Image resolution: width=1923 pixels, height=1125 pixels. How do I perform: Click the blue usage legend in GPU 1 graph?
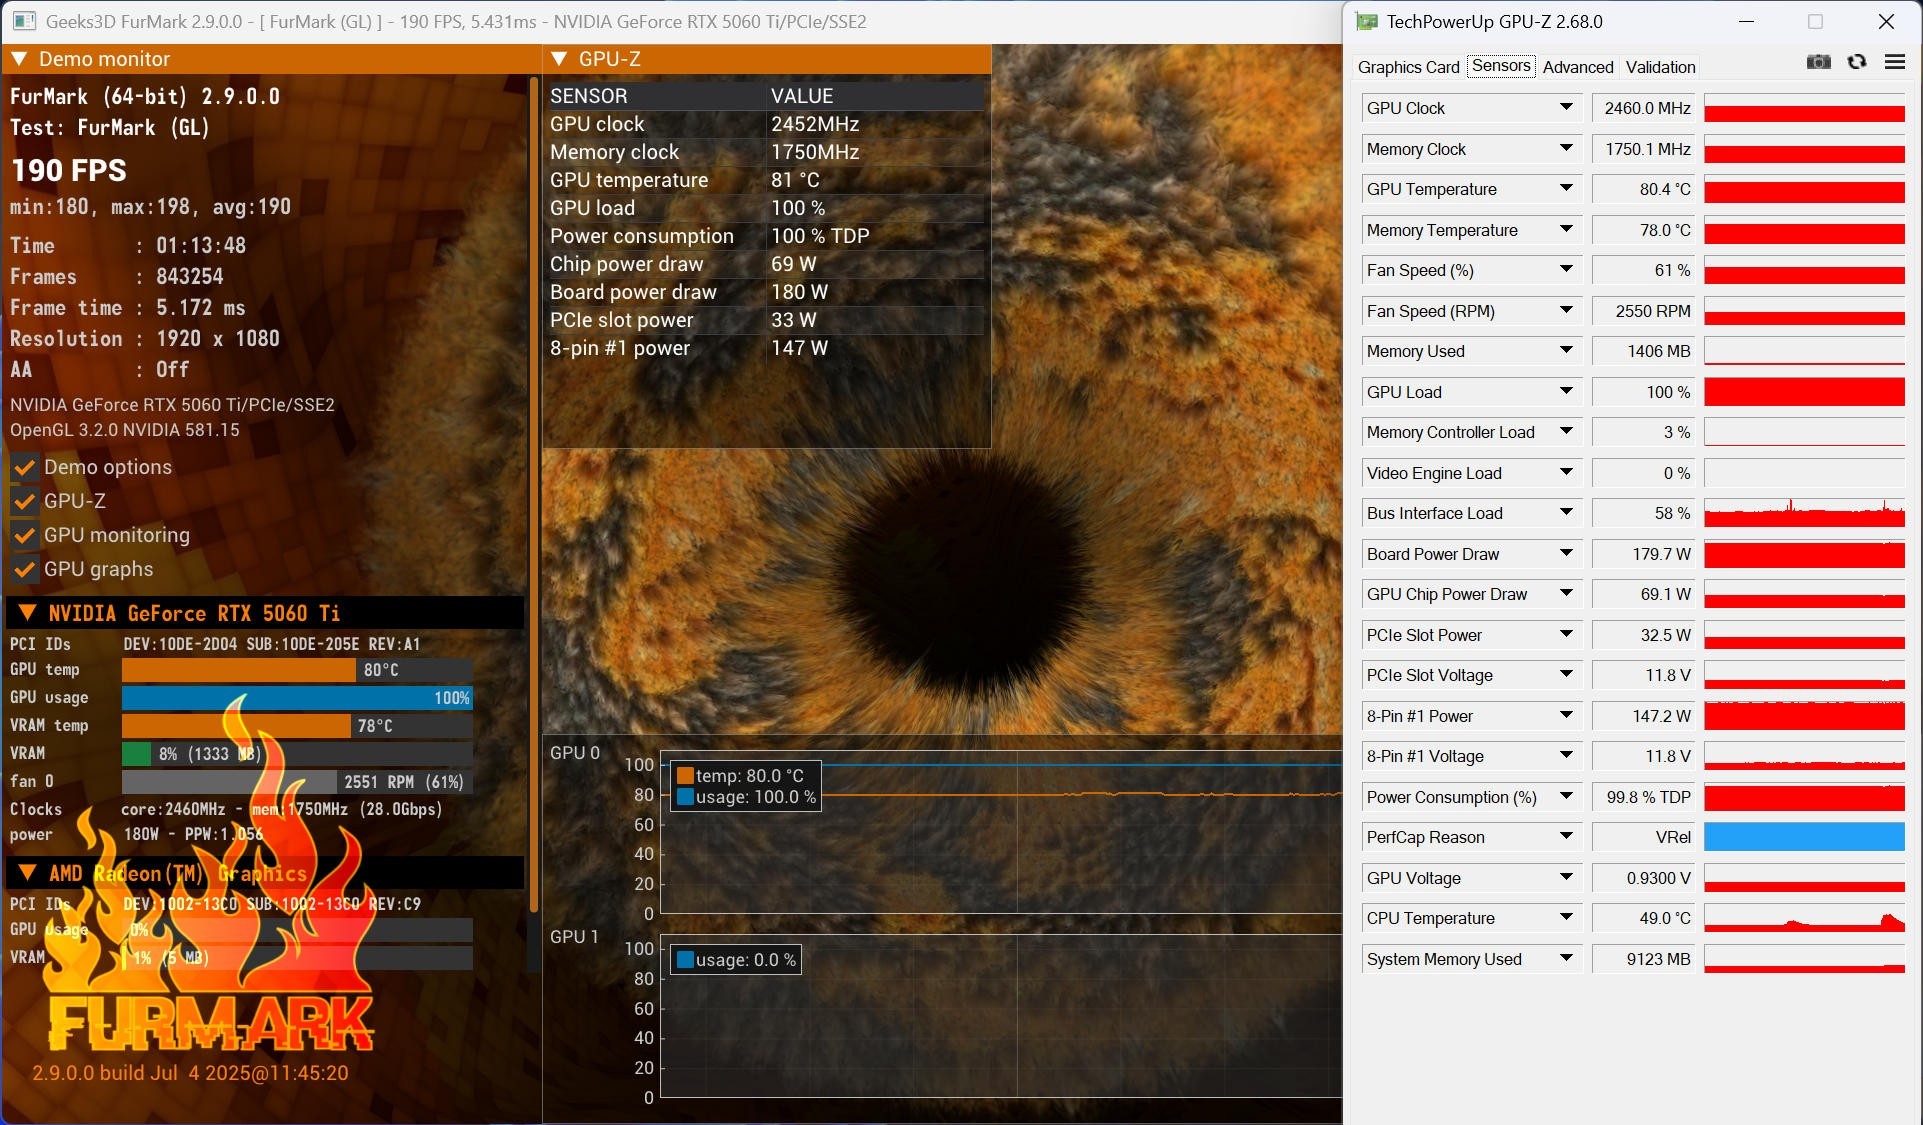click(x=685, y=960)
